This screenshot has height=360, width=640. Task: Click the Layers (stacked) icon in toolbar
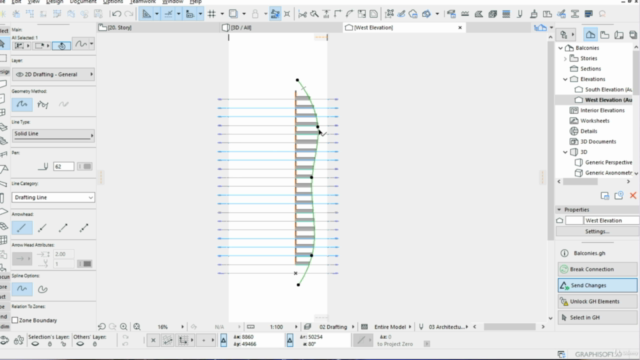pos(506,14)
